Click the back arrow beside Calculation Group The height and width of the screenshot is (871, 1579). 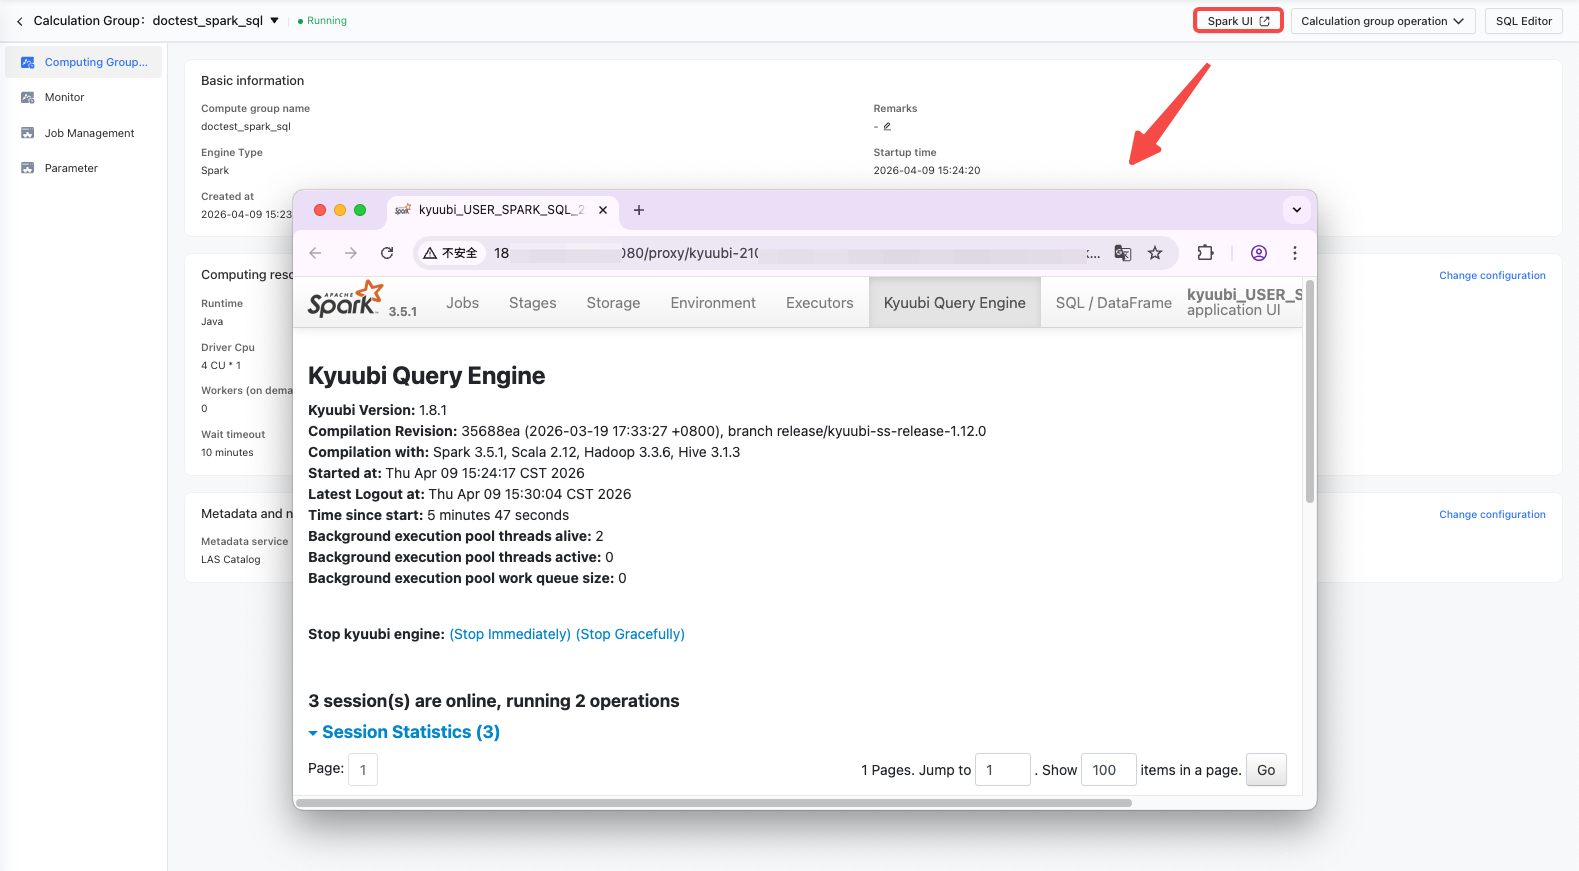19,21
